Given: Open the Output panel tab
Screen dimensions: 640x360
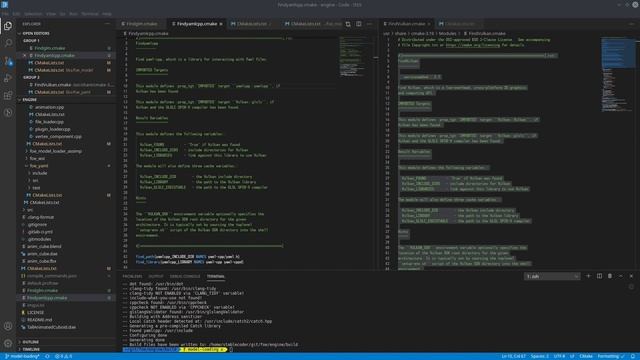Looking at the screenshot, I should tap(156, 276).
